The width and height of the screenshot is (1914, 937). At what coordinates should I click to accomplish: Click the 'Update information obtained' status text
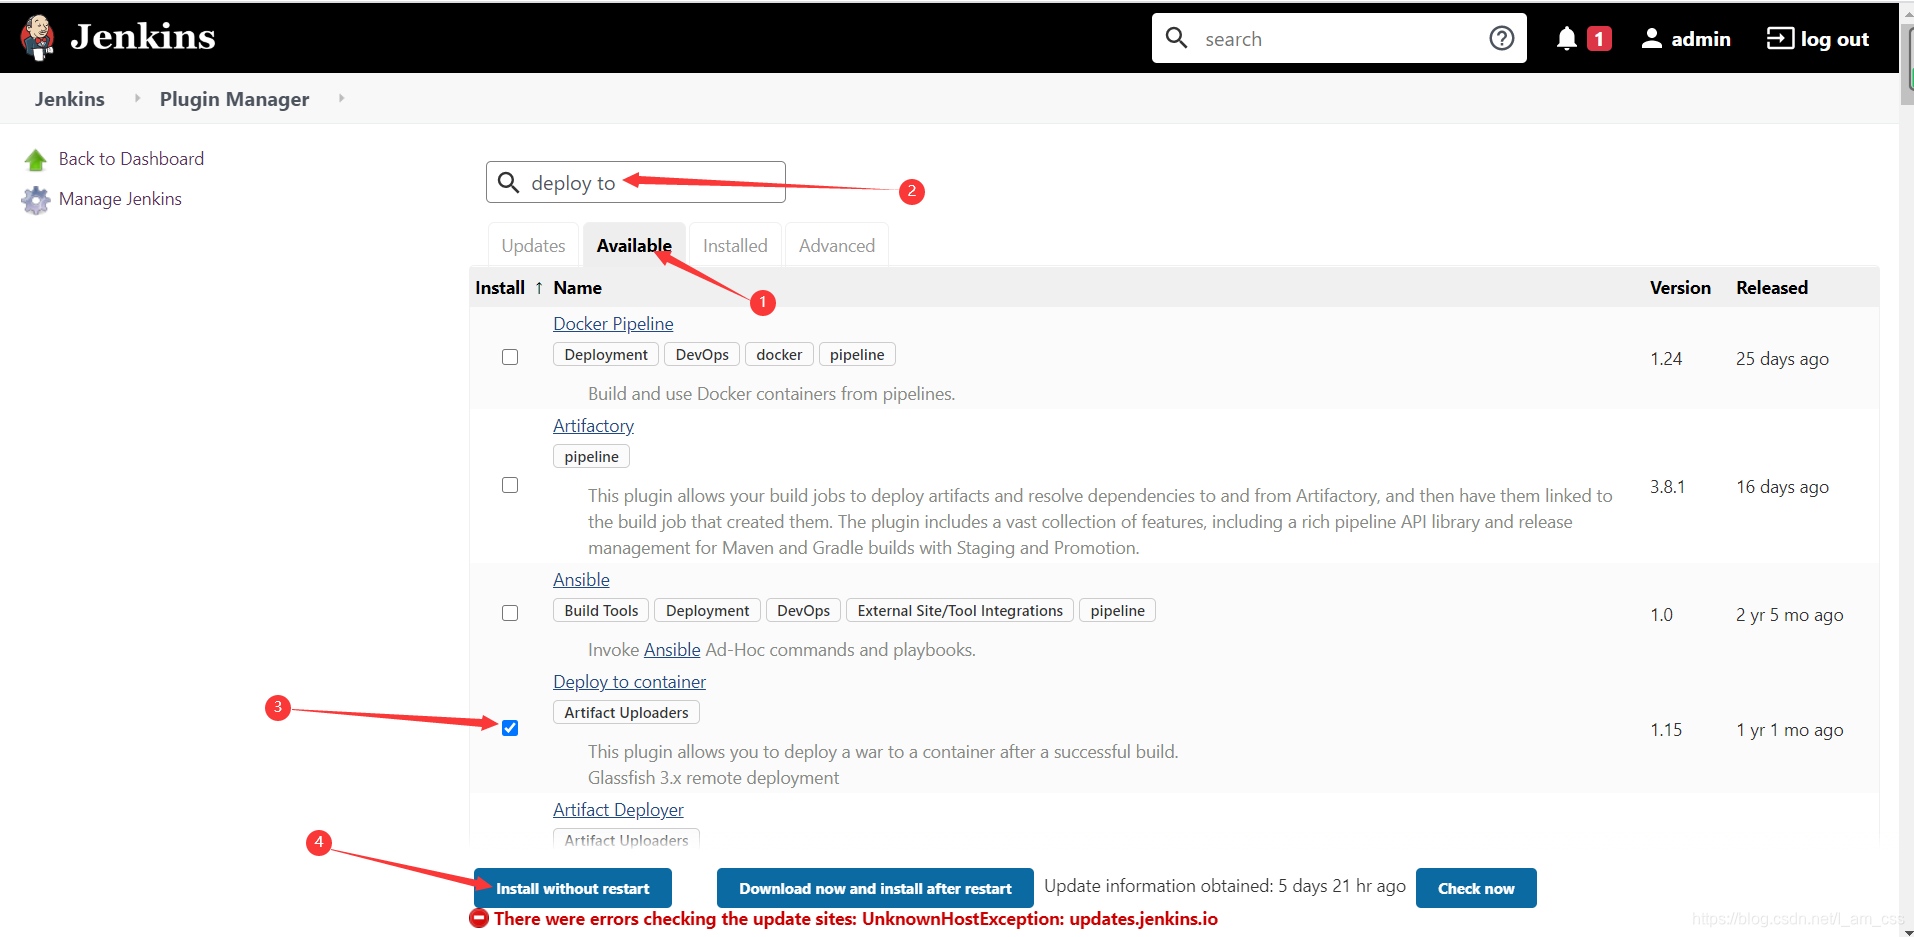tap(1225, 886)
